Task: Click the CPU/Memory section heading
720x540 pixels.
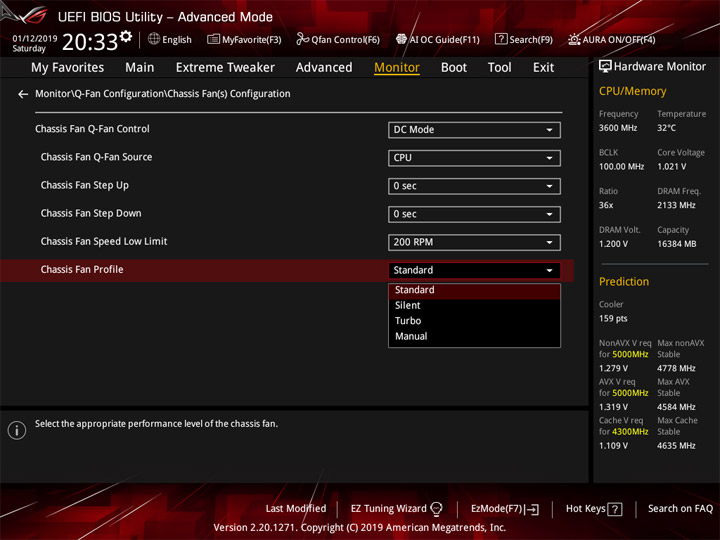Action: coord(632,91)
